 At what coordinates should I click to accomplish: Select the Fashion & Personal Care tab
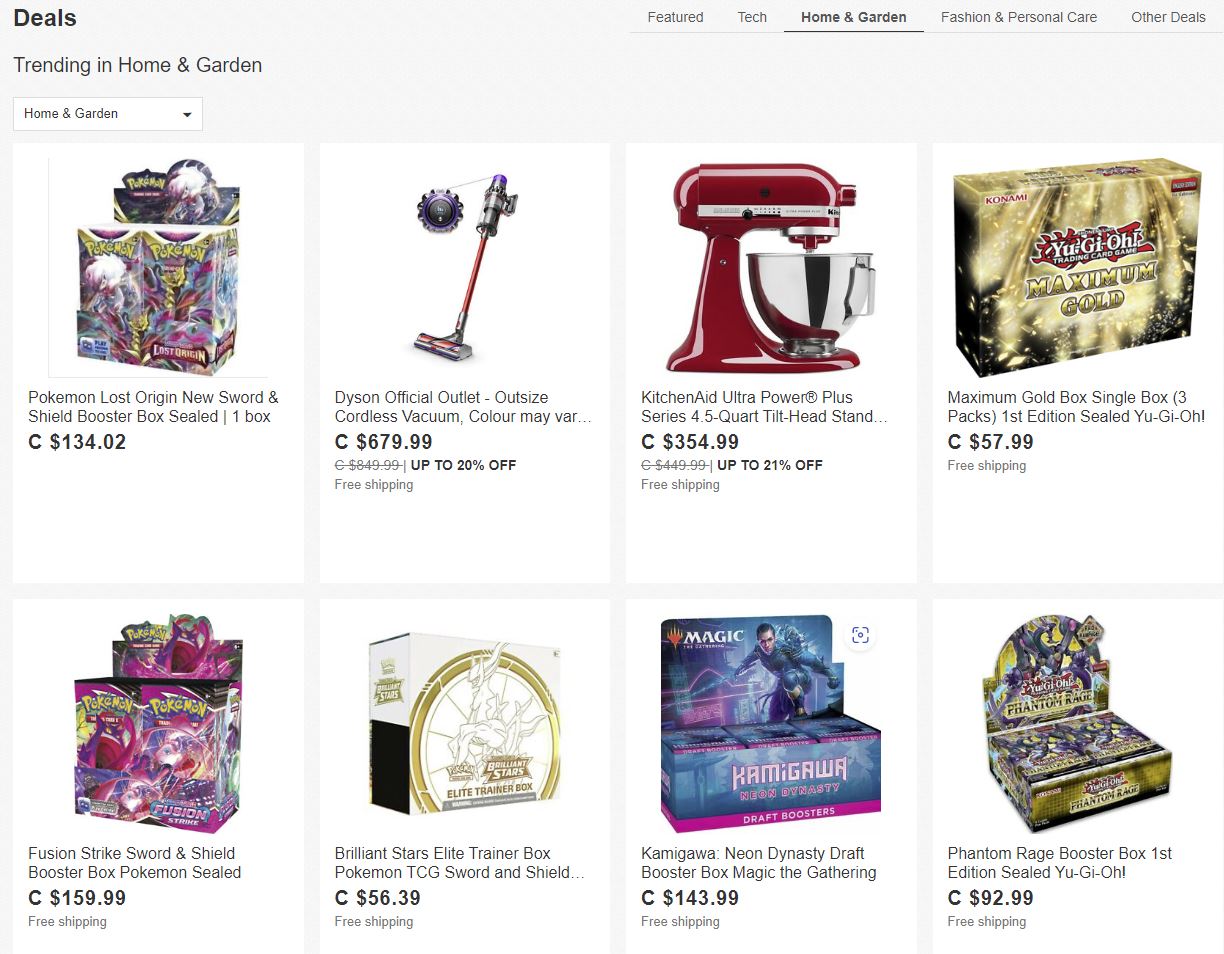point(1019,17)
